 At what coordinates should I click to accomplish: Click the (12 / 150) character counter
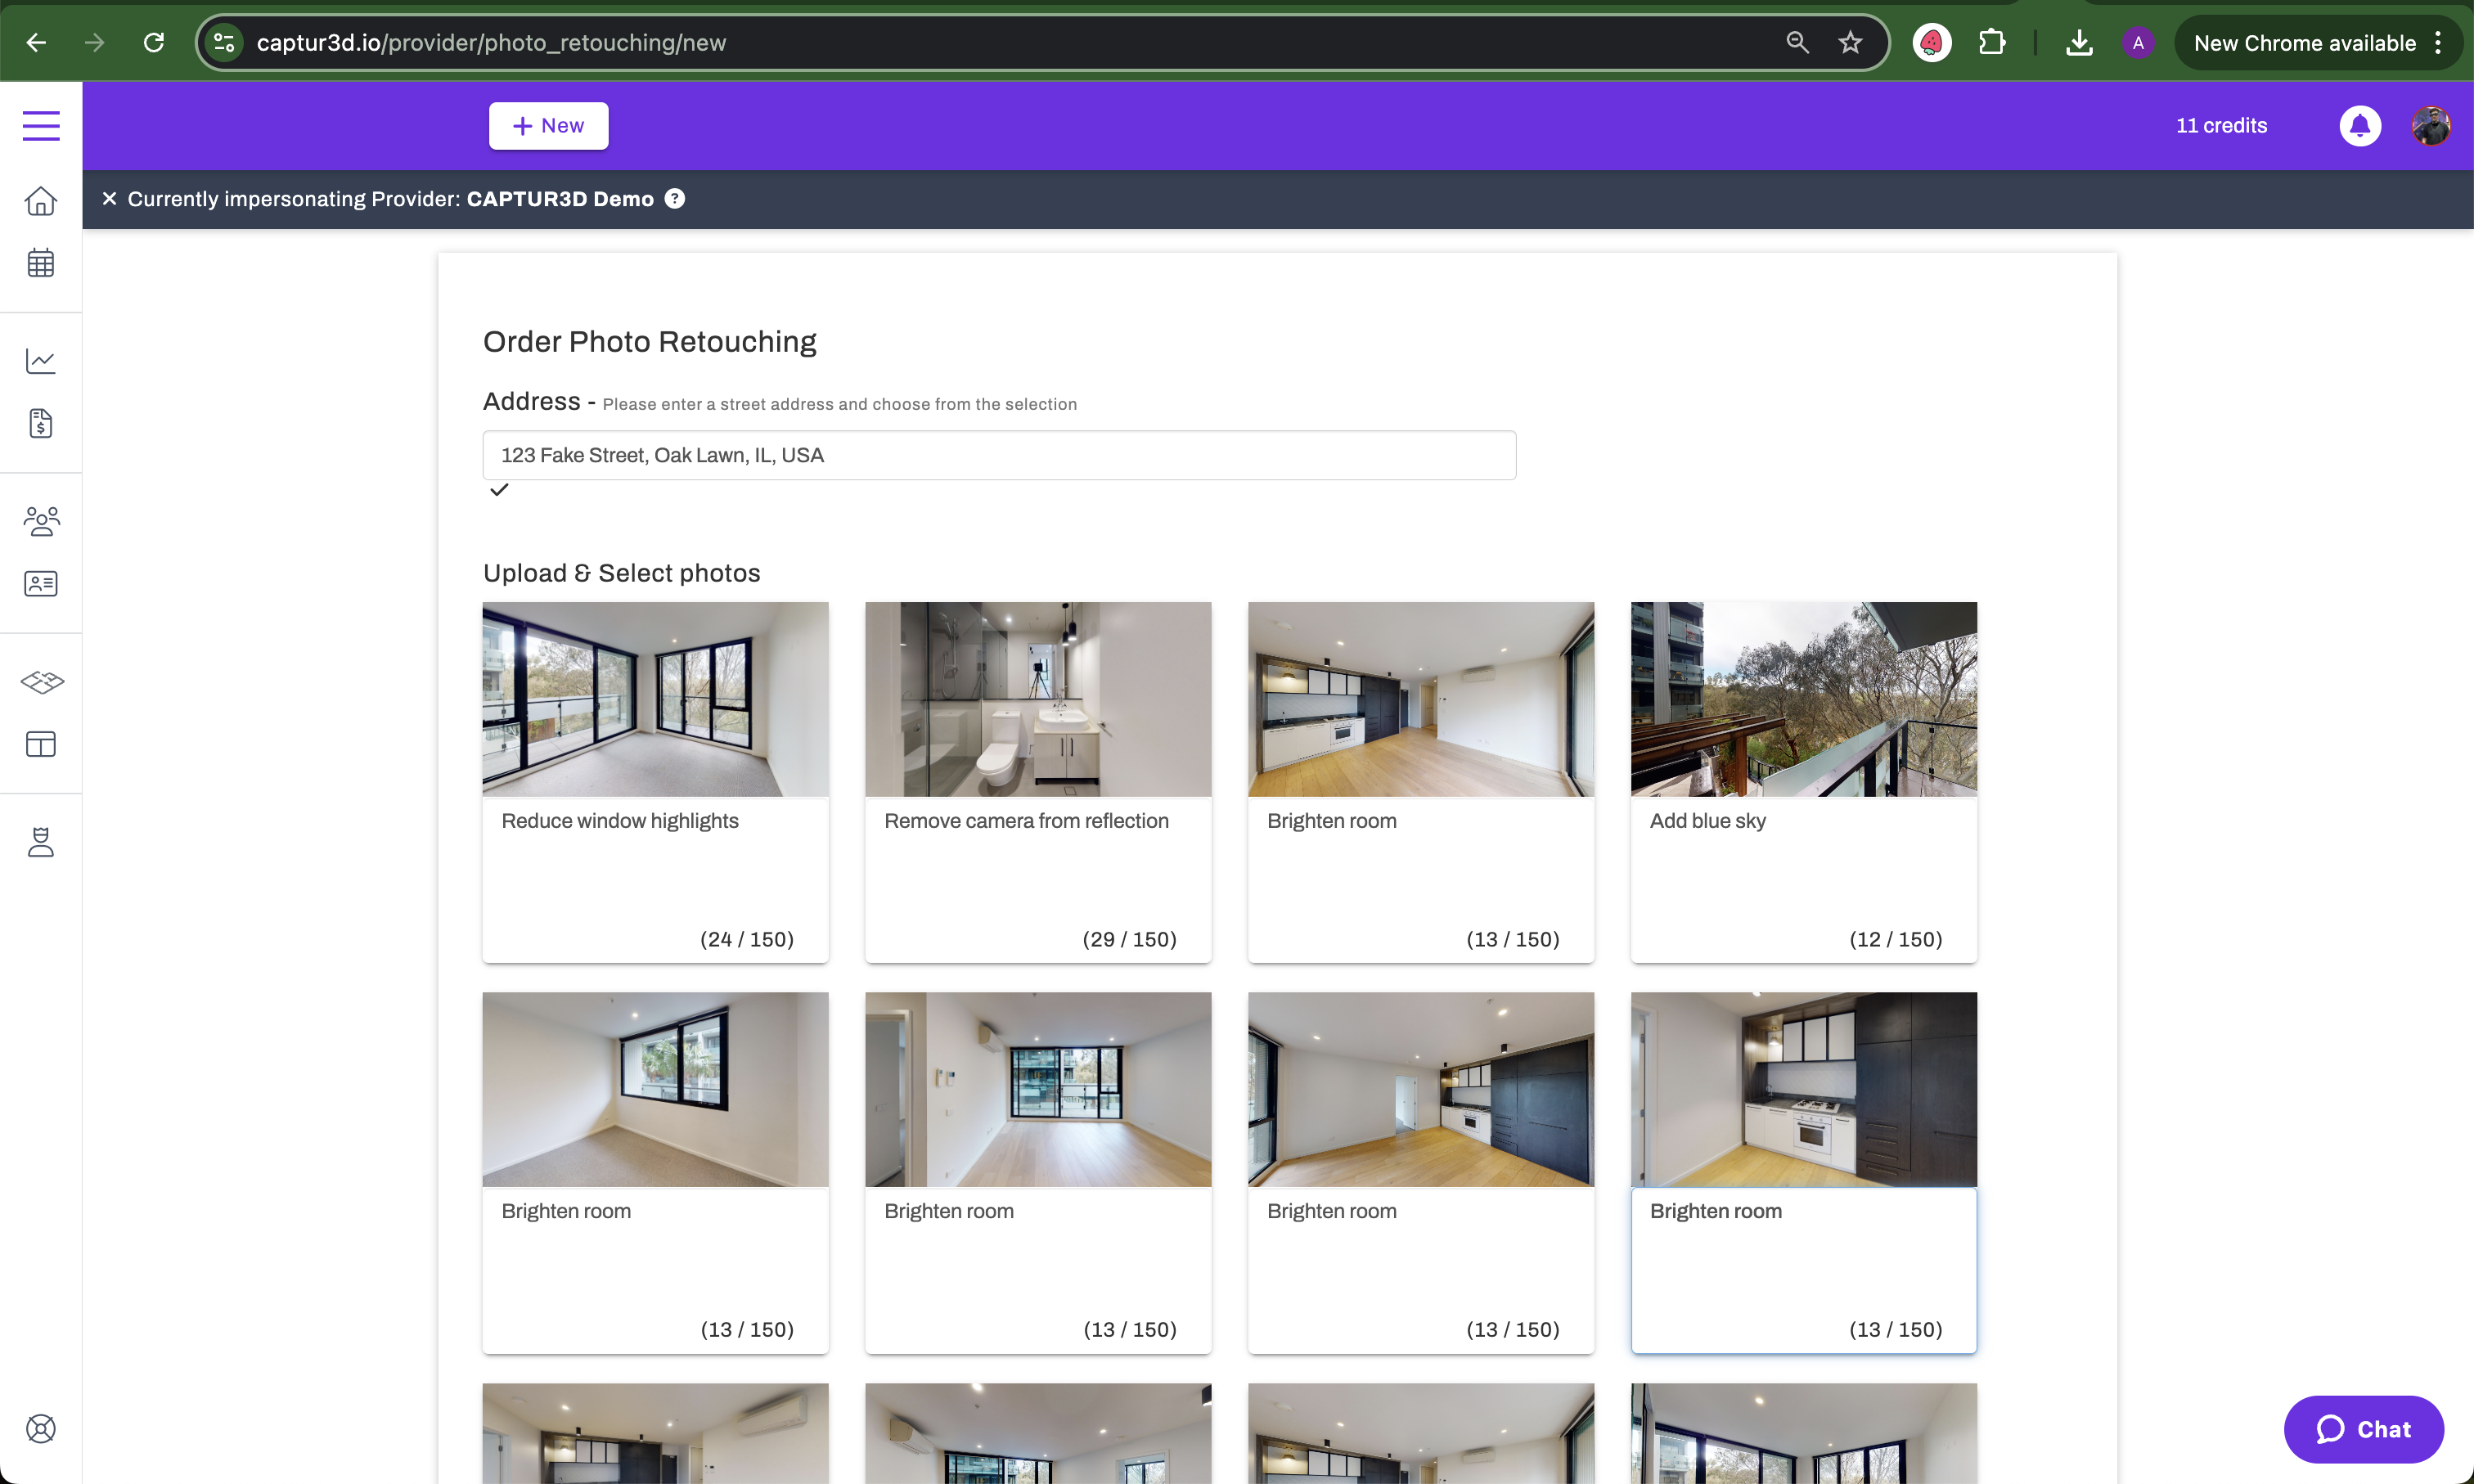[x=1895, y=939]
